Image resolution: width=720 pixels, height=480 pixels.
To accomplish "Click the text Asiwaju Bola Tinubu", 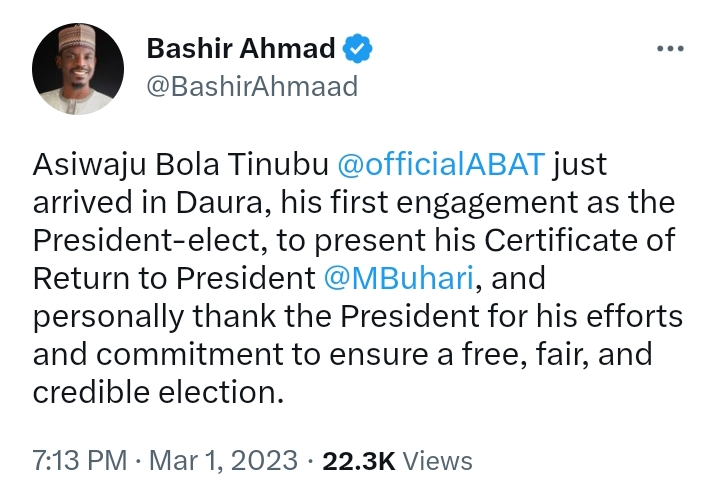I will [x=165, y=165].
